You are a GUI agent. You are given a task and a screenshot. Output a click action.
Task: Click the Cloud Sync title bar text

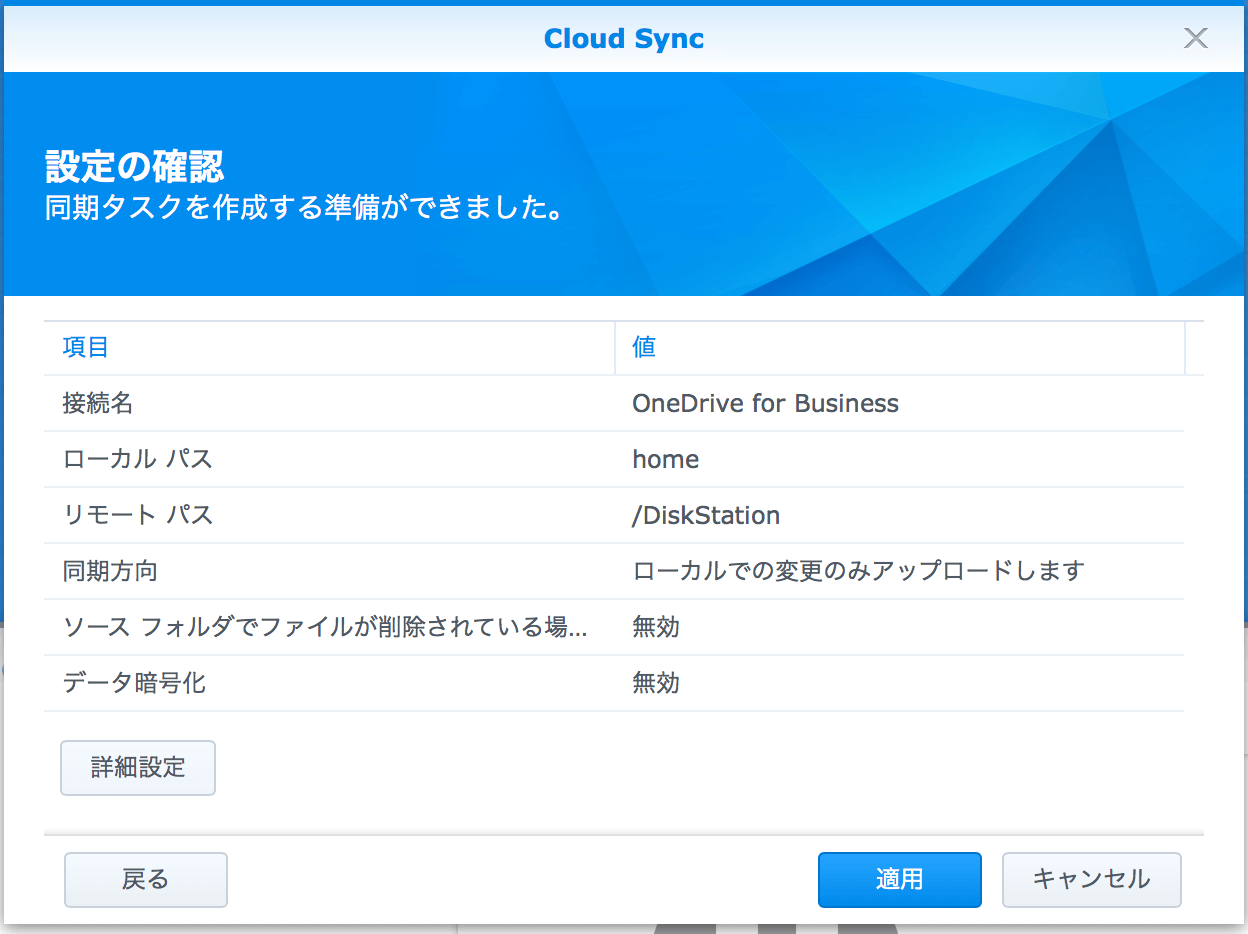pos(624,39)
